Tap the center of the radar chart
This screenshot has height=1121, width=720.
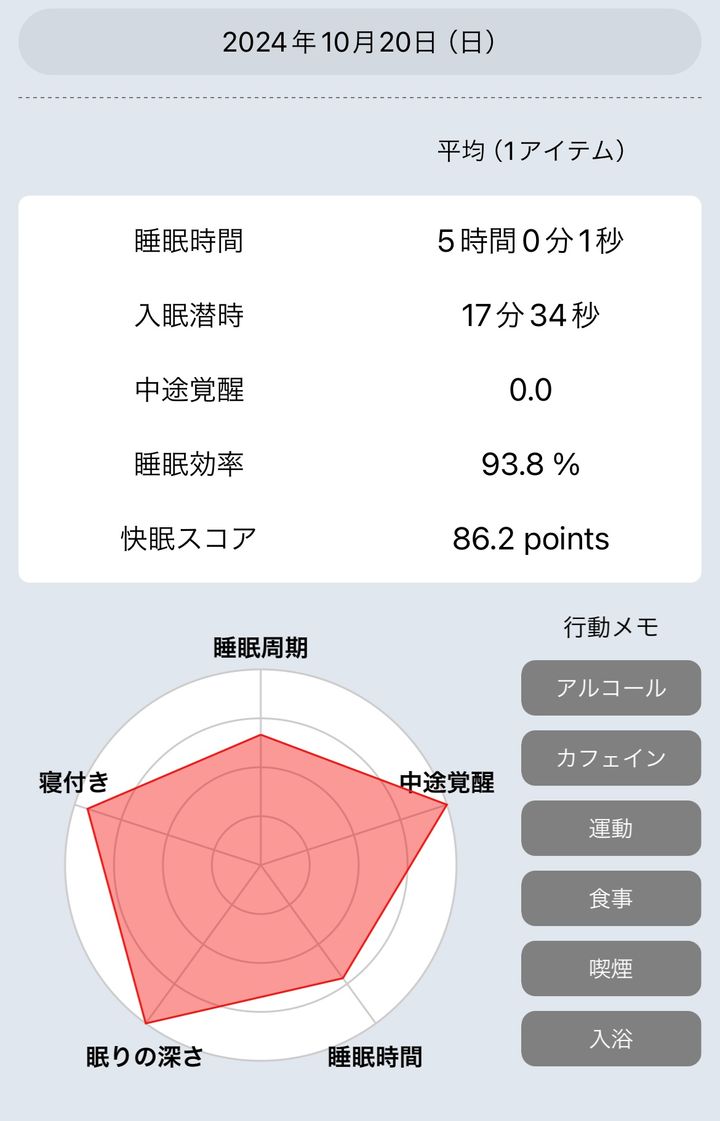(261, 865)
